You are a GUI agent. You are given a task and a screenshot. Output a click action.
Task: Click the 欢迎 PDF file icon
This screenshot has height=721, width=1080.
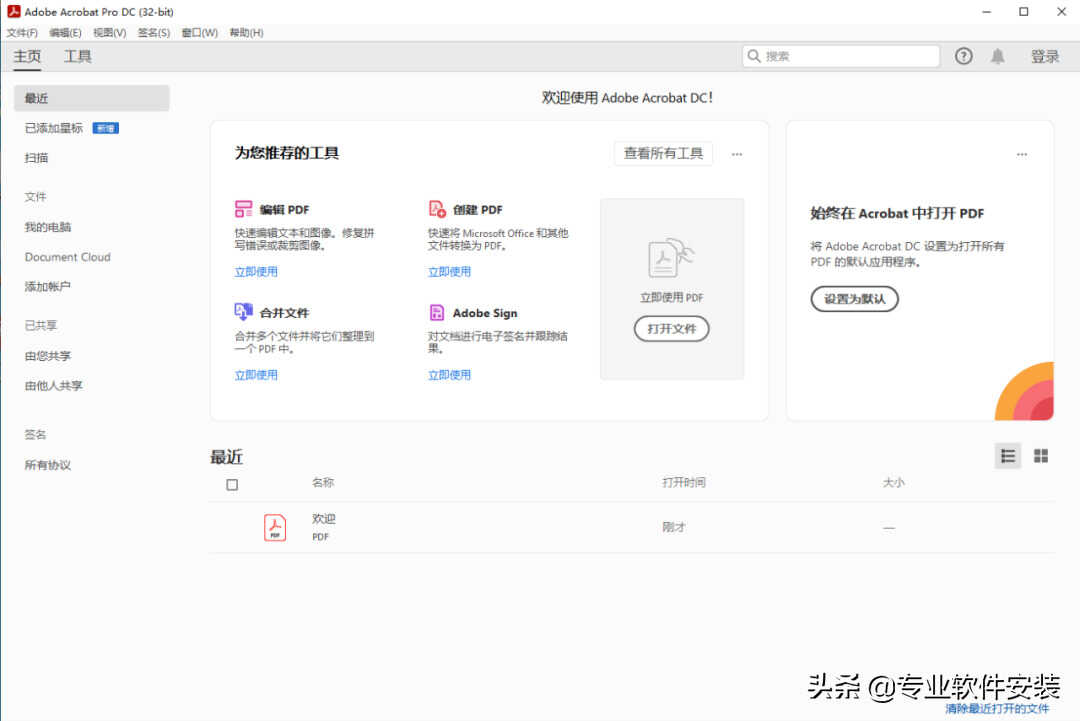coord(275,527)
